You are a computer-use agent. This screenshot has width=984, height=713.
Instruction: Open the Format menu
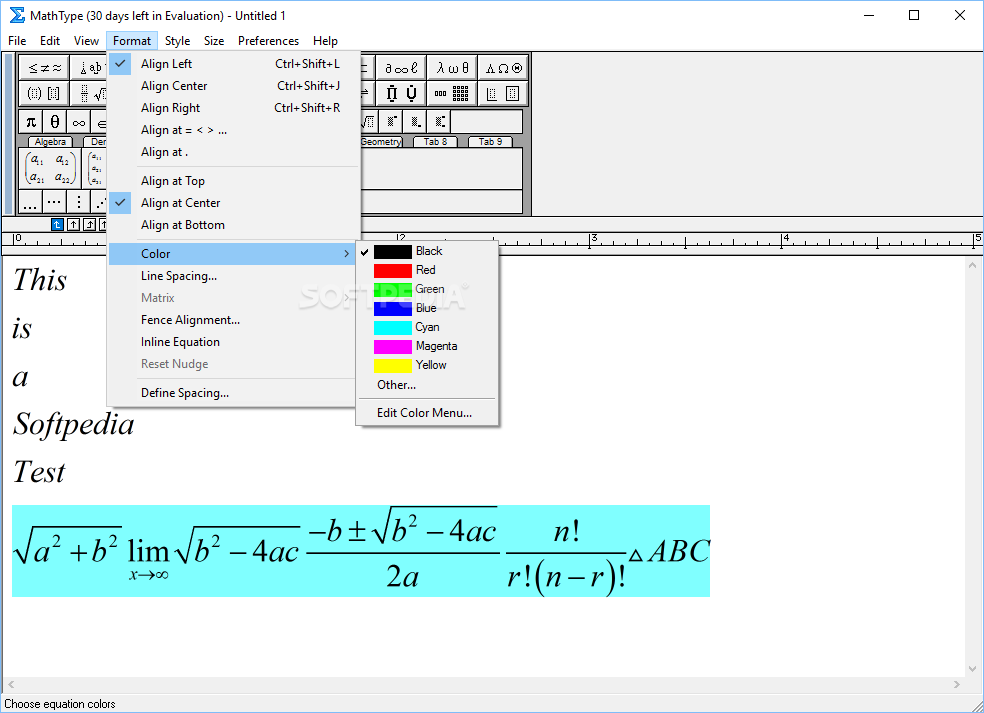pos(132,41)
